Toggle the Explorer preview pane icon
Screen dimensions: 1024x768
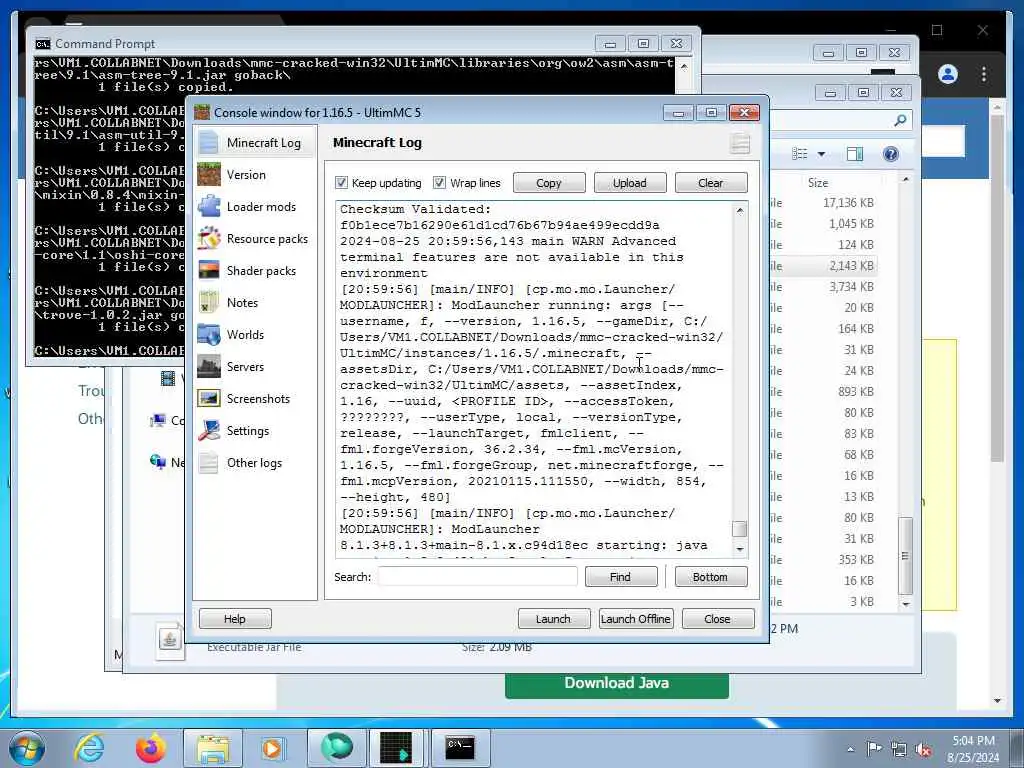[x=854, y=154]
